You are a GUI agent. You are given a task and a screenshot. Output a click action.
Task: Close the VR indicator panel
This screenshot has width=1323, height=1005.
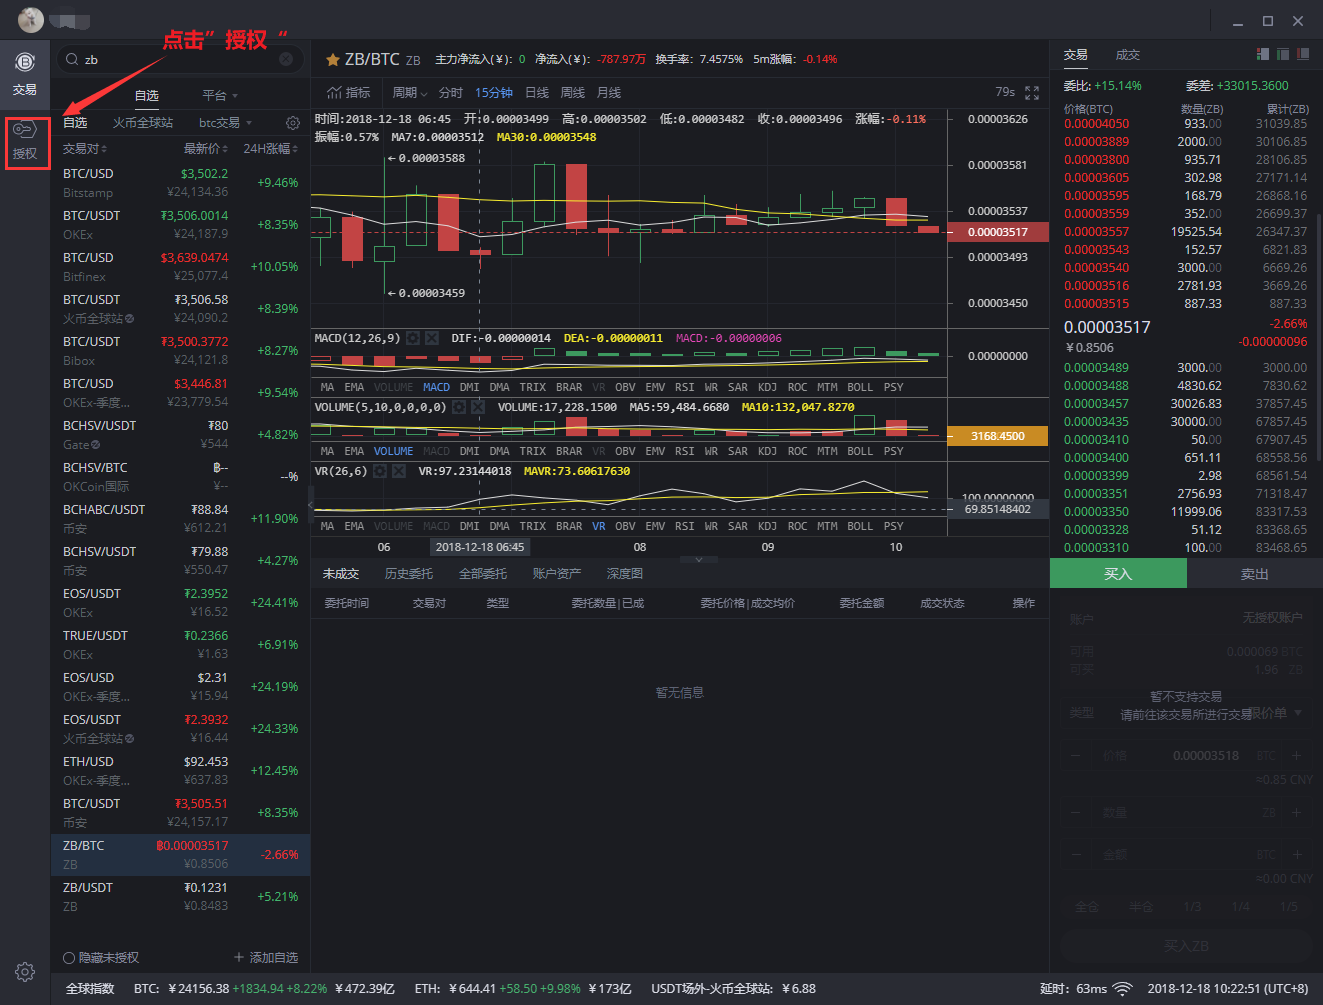(399, 471)
